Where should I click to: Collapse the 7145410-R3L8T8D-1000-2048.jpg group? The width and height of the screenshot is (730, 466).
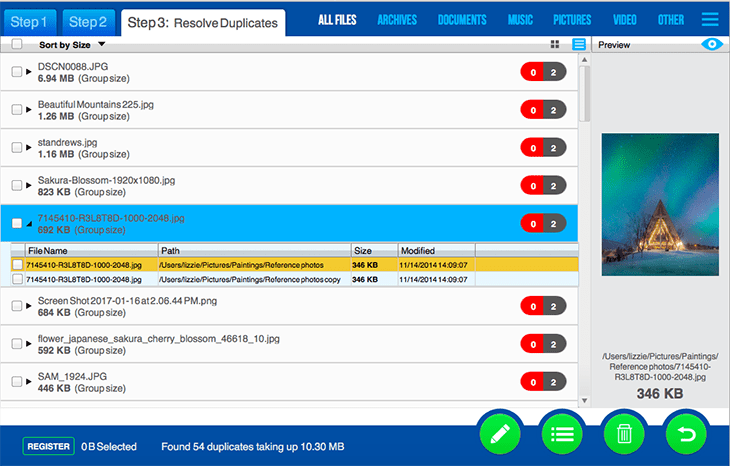pyautogui.click(x=29, y=224)
